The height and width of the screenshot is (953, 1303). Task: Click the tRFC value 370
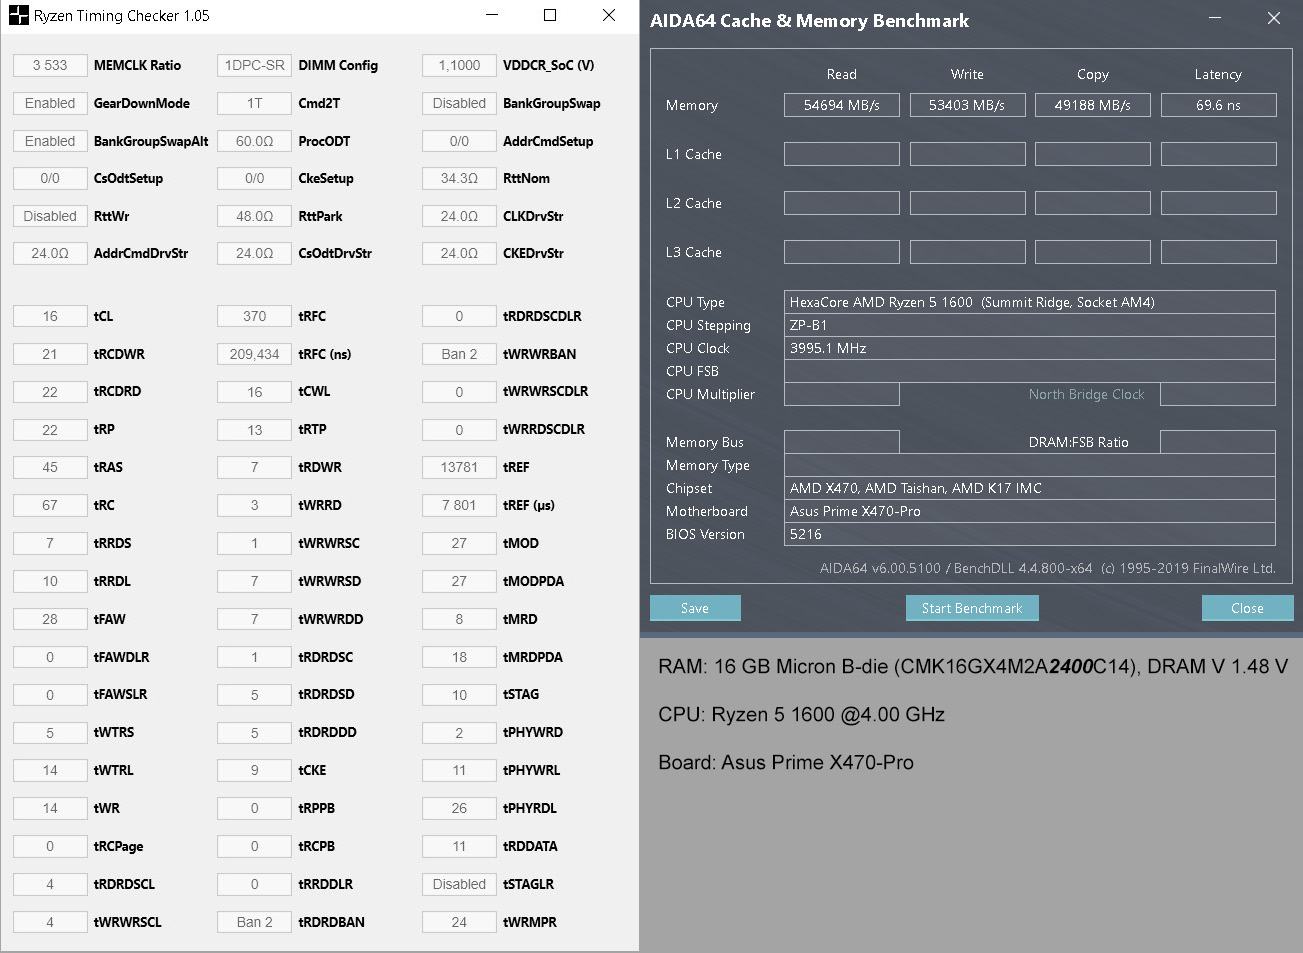pyautogui.click(x=254, y=316)
